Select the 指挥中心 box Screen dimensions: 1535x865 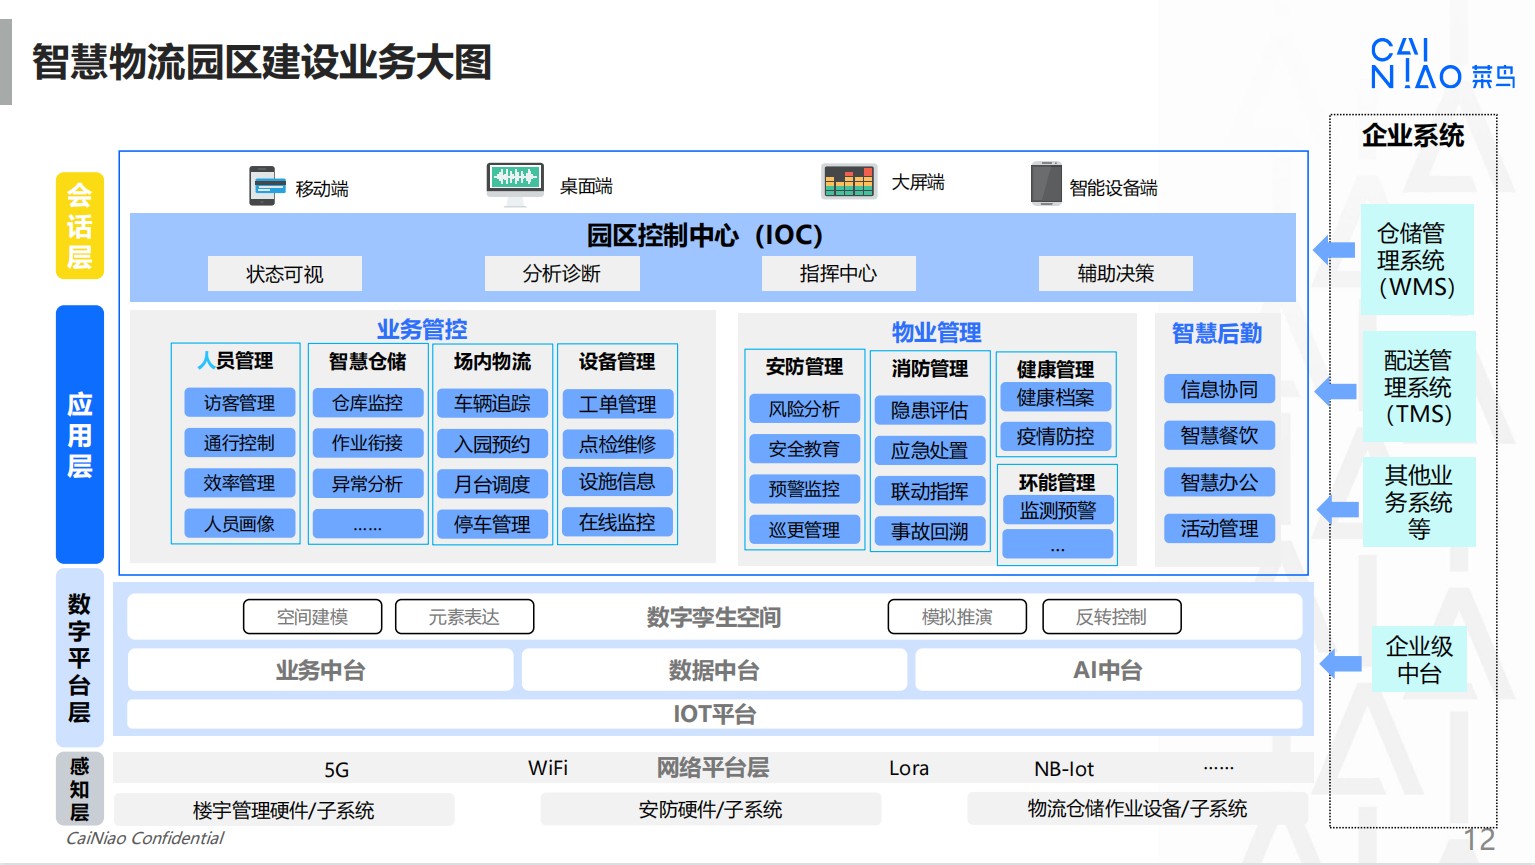pyautogui.click(x=838, y=273)
